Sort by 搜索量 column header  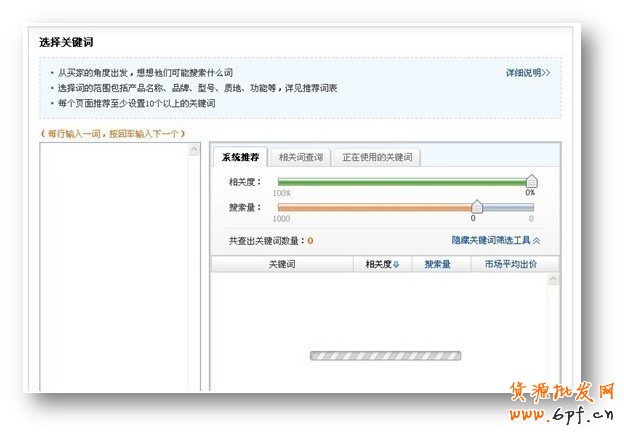point(437,264)
